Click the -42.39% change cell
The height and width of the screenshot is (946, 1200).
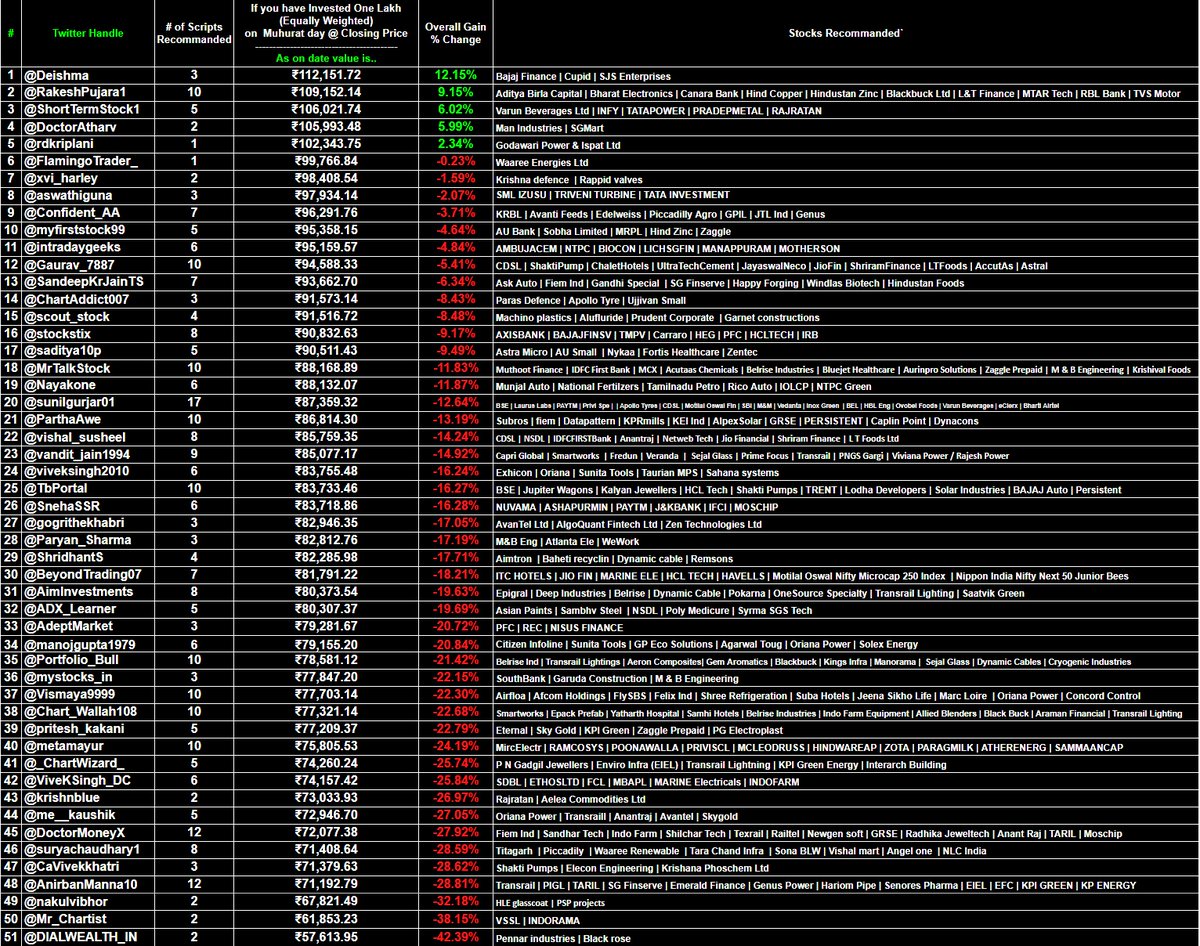[454, 938]
